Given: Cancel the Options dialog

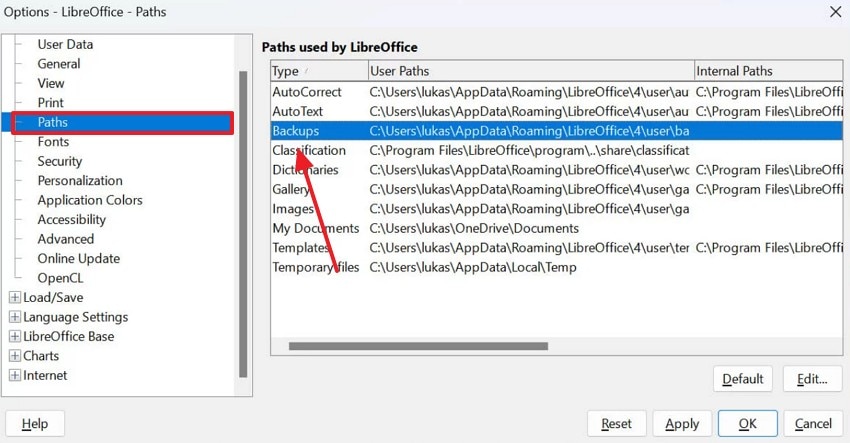Looking at the screenshot, I should [813, 423].
